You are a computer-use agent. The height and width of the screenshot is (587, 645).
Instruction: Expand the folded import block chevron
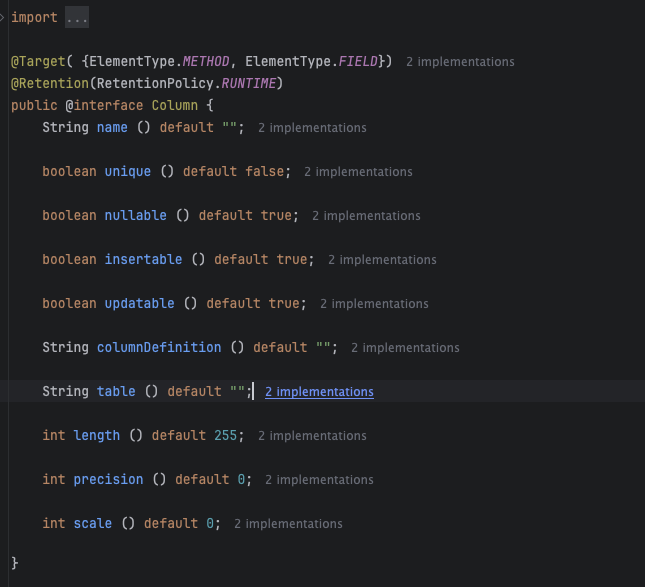[2, 17]
